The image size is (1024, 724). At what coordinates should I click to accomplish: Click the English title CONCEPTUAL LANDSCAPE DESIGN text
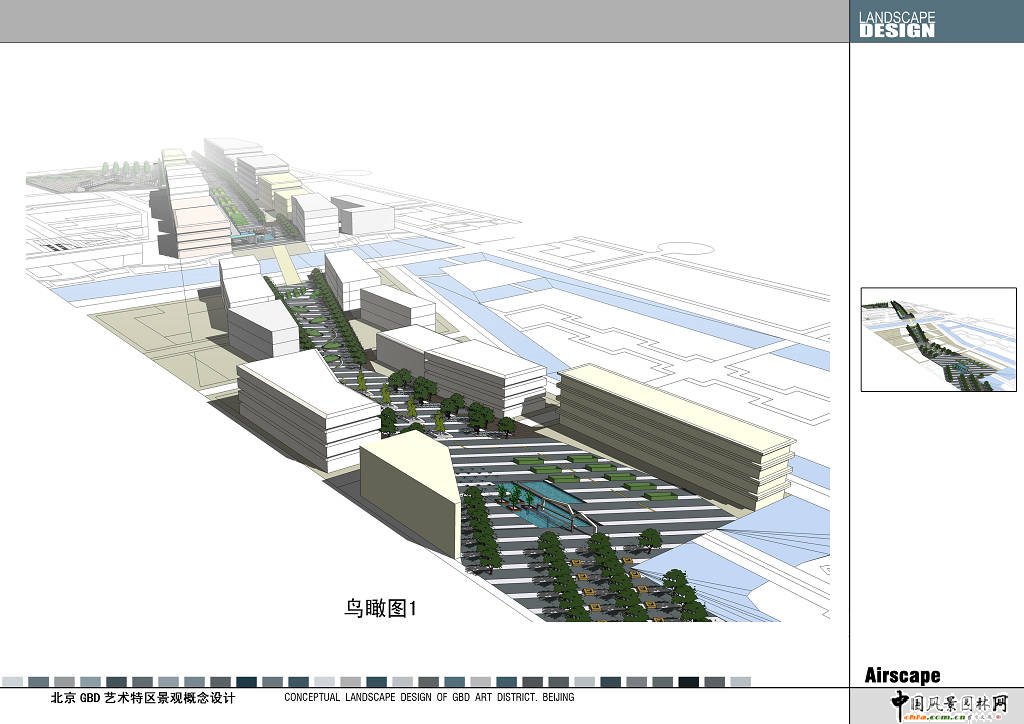(429, 698)
